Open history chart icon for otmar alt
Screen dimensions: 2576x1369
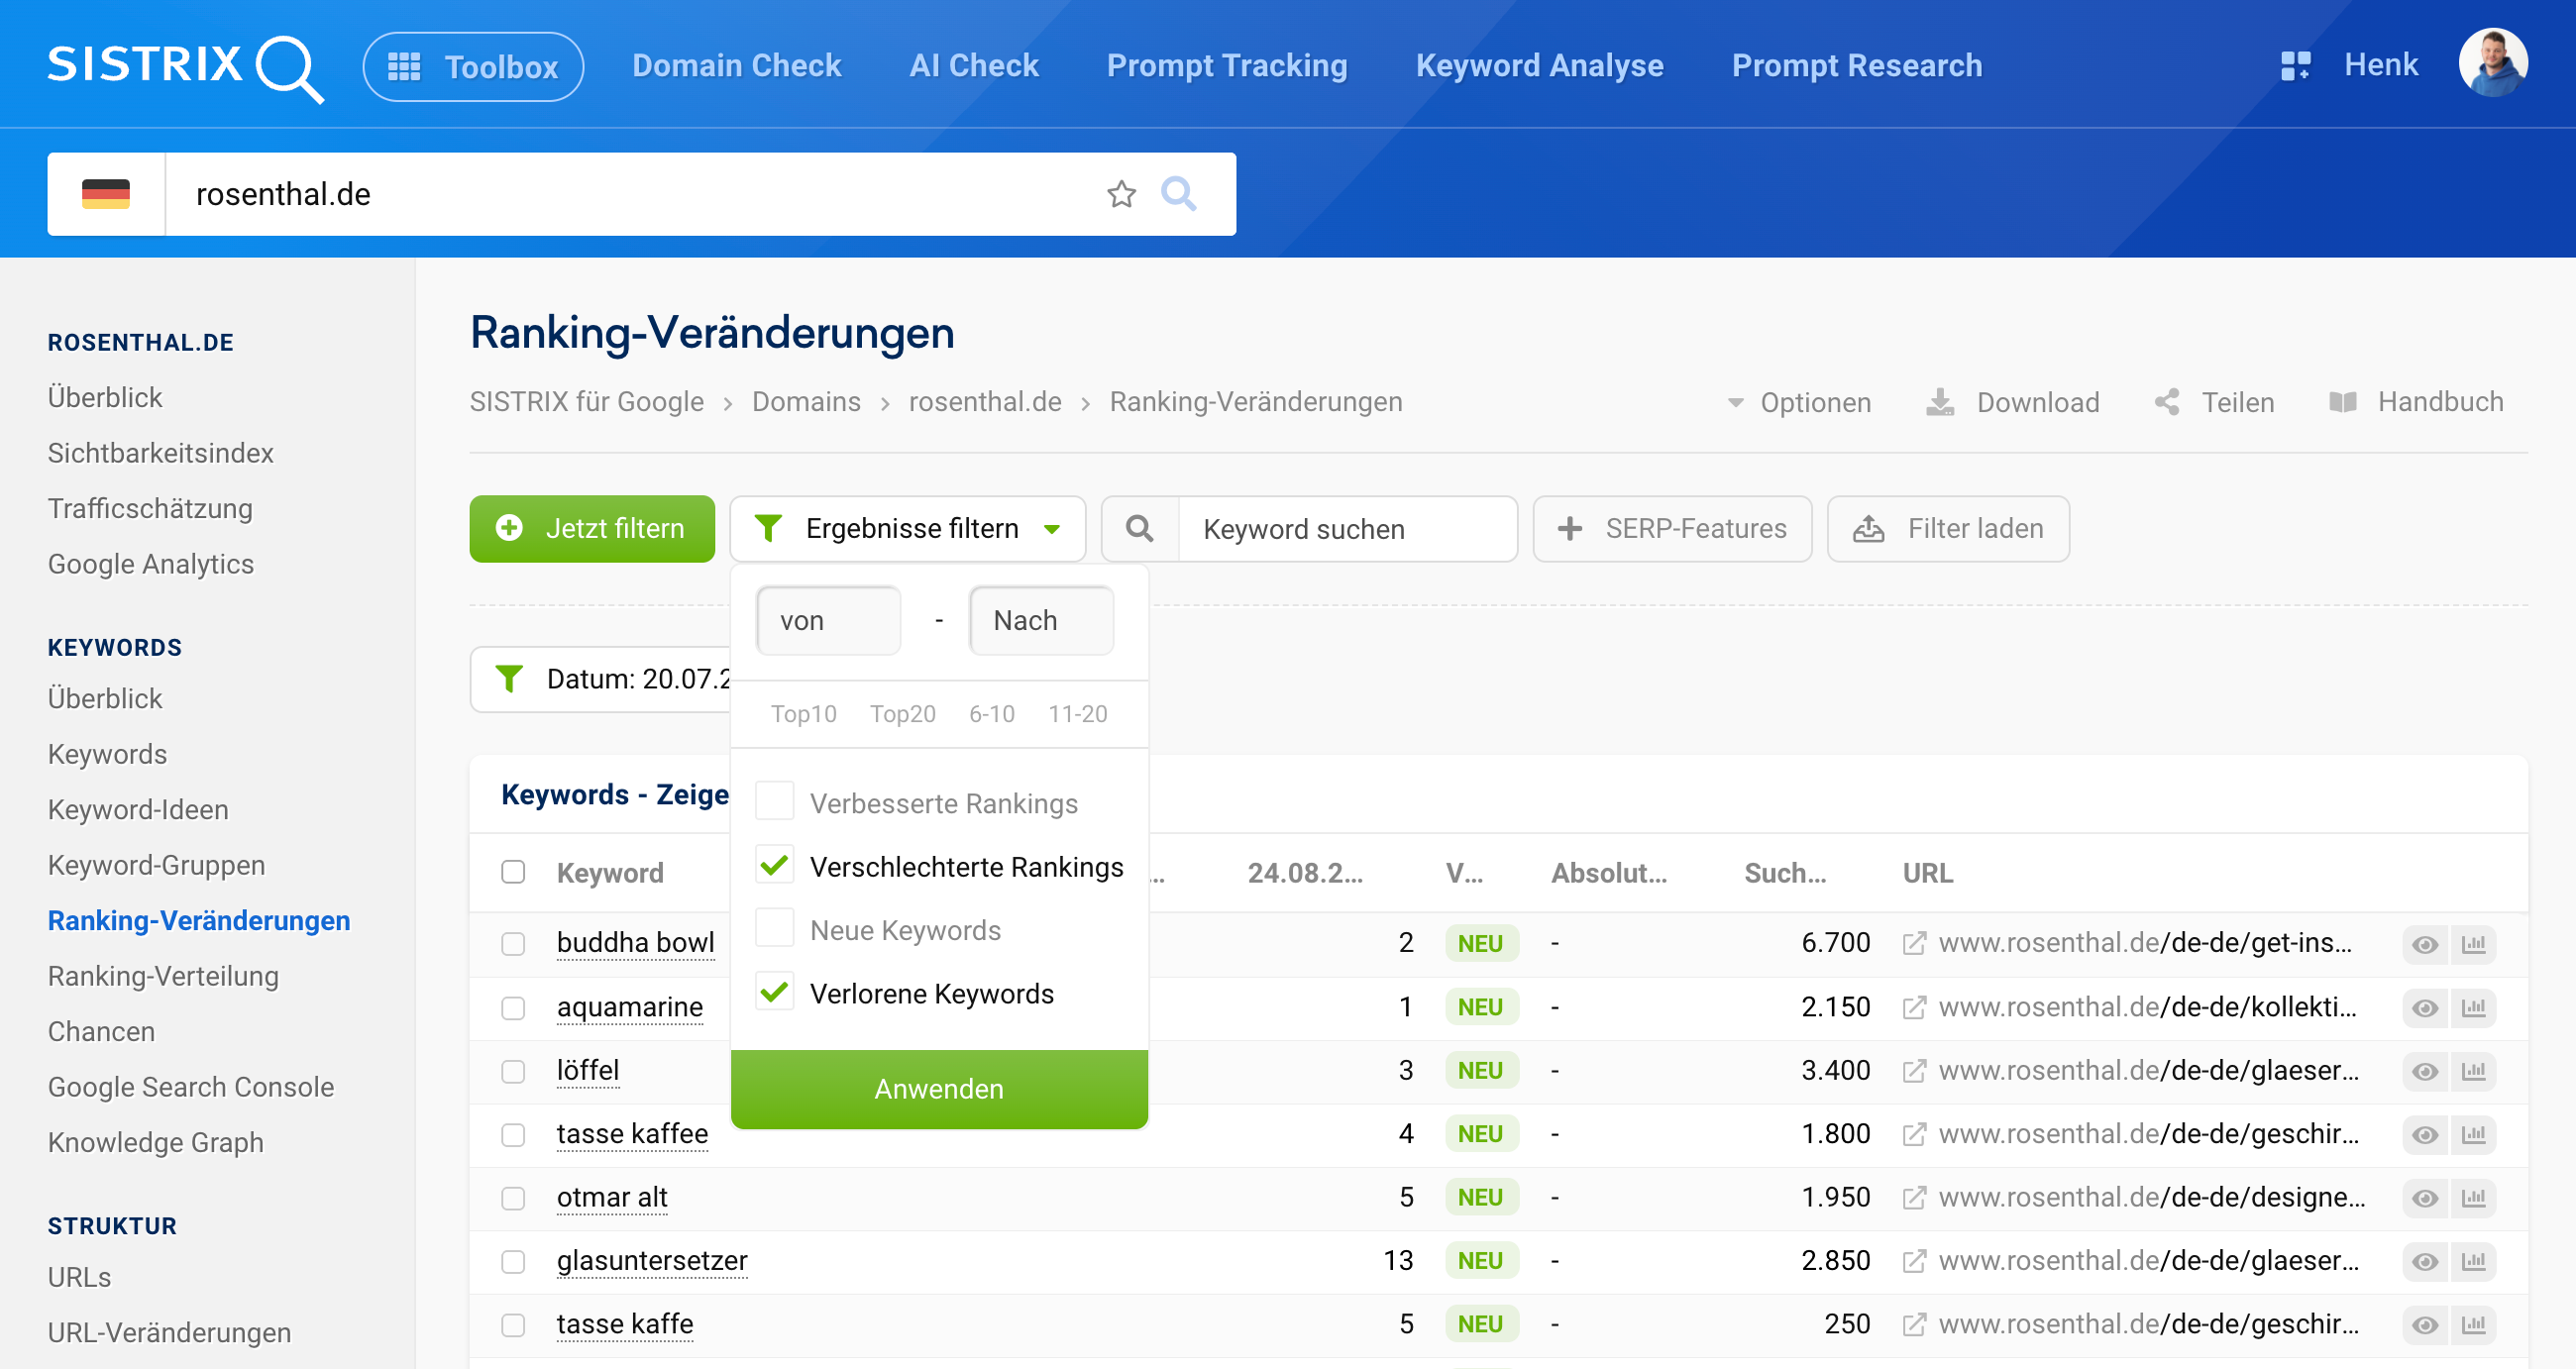2473,1198
